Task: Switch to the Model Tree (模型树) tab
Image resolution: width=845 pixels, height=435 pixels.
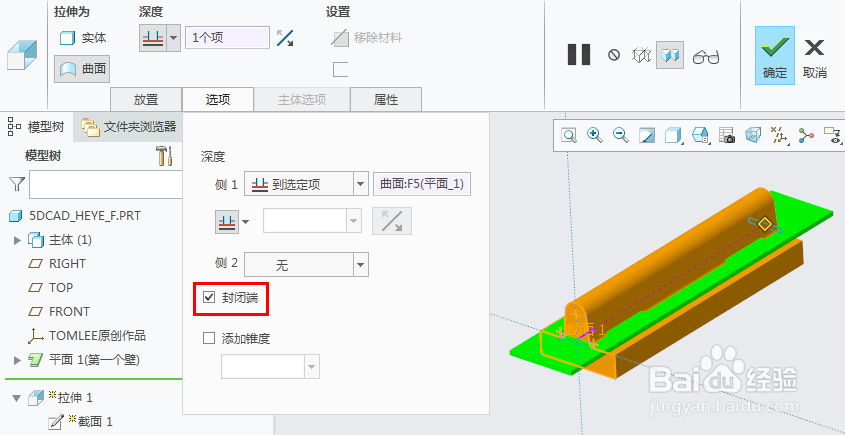Action: 36,127
